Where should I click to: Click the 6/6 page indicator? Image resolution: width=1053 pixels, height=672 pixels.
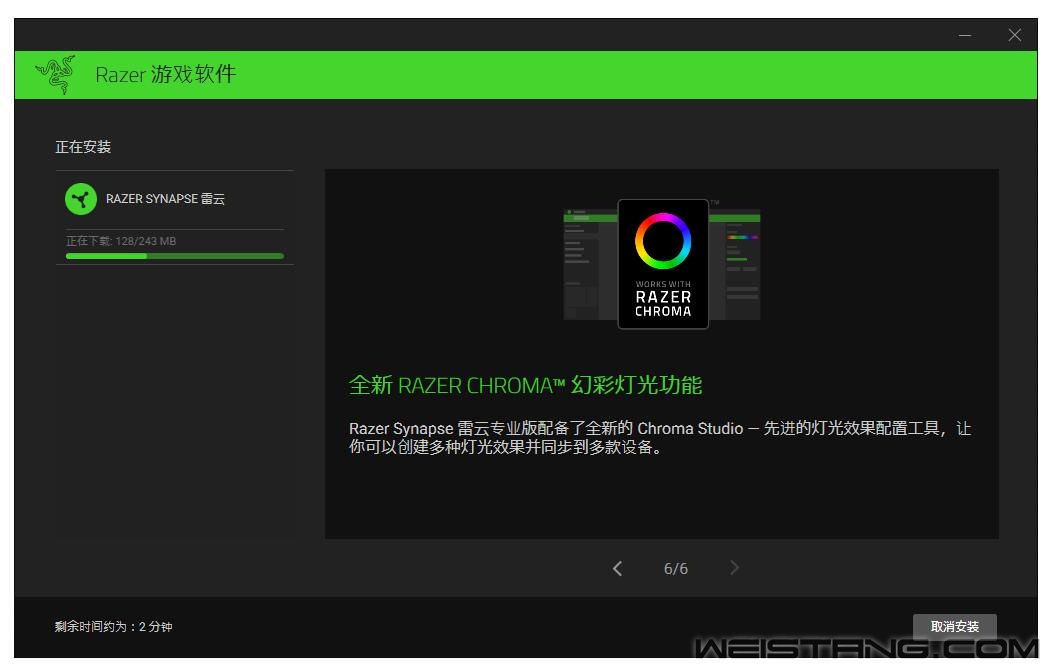click(x=676, y=568)
